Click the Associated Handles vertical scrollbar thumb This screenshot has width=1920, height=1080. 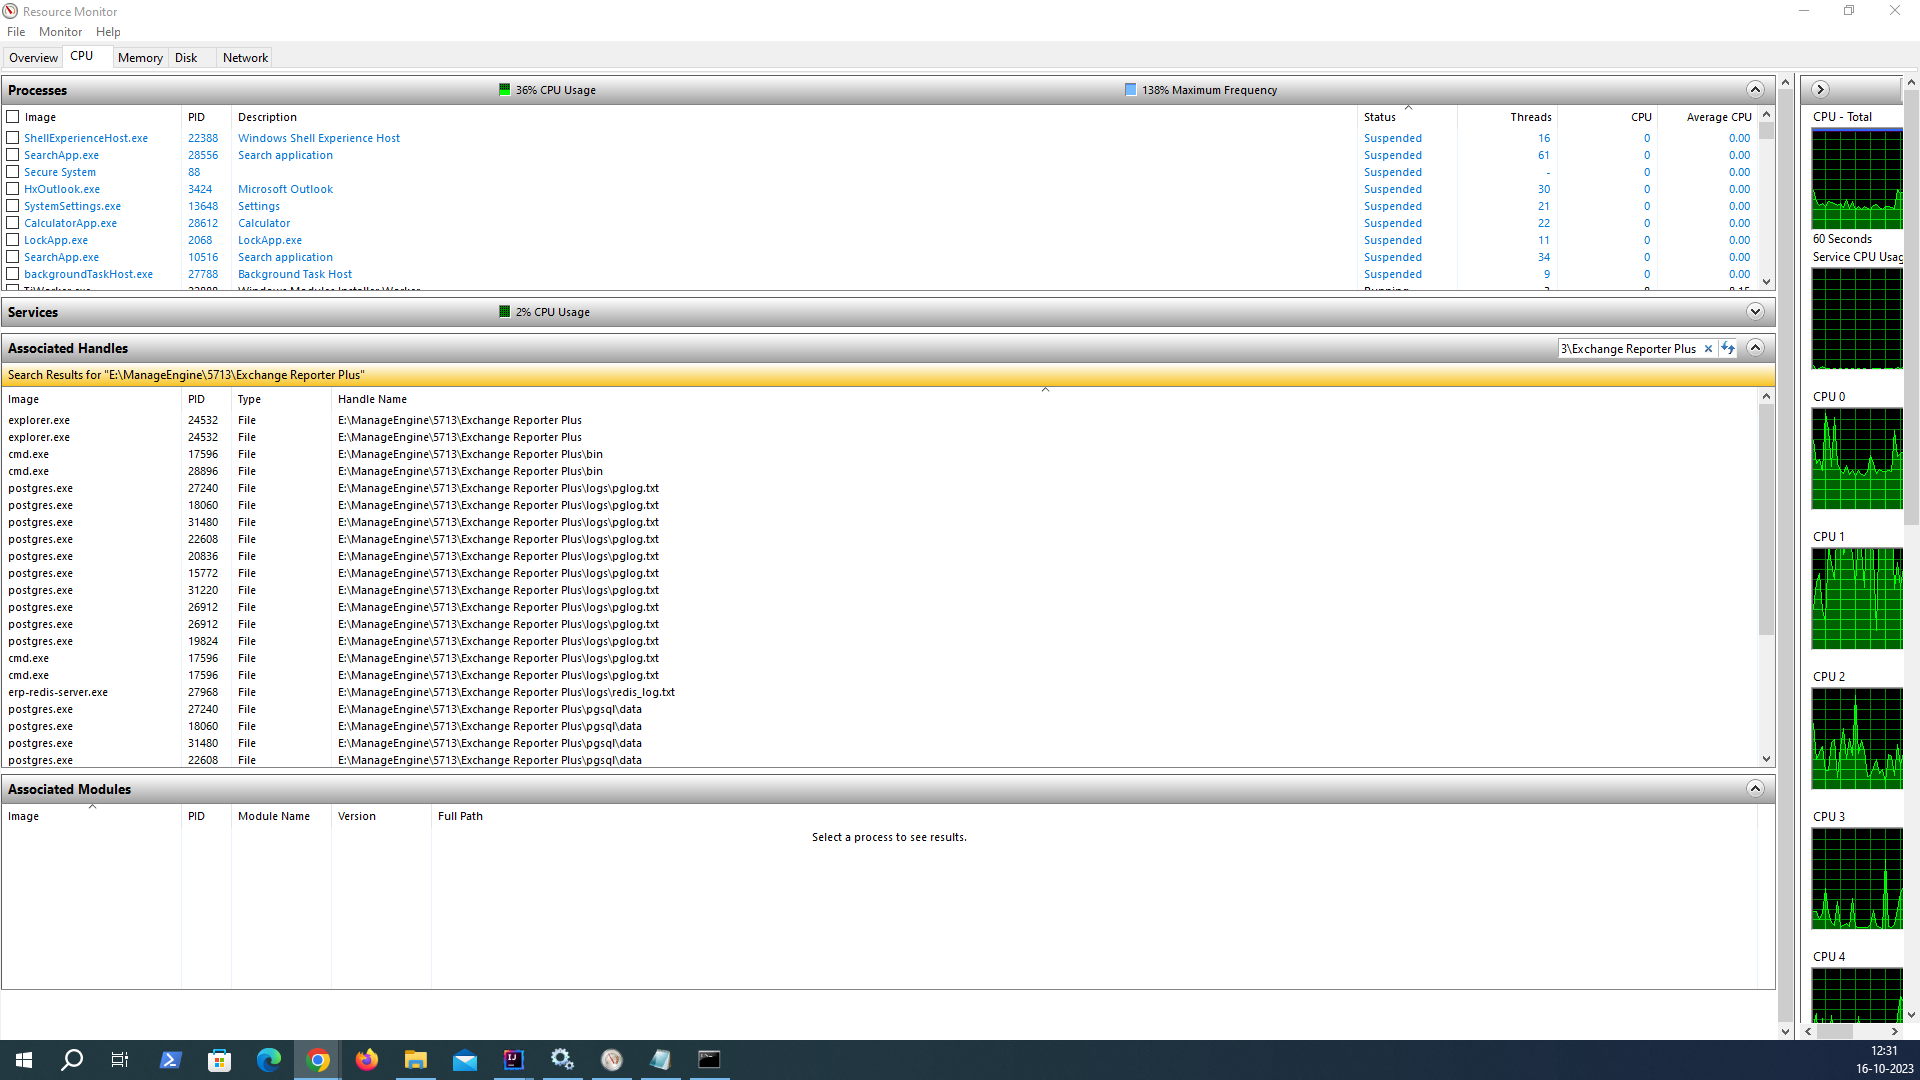click(x=1766, y=520)
